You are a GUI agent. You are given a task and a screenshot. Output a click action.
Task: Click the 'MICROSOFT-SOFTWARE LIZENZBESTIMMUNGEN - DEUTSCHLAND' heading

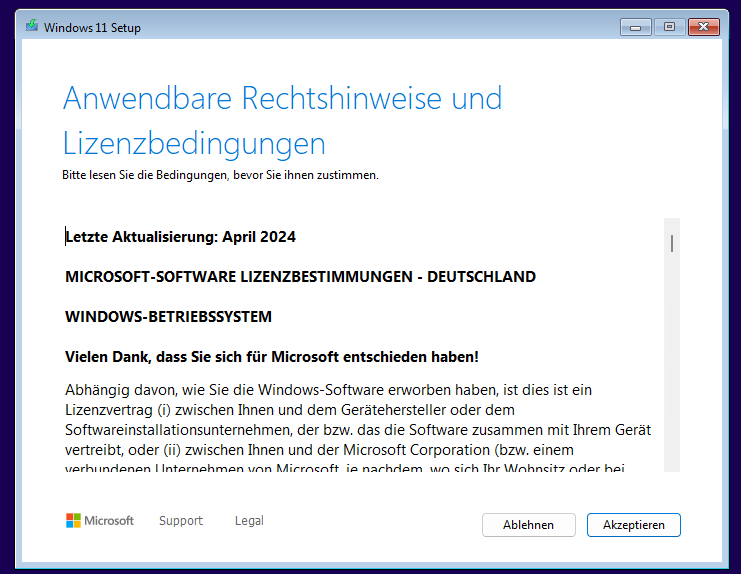click(301, 276)
